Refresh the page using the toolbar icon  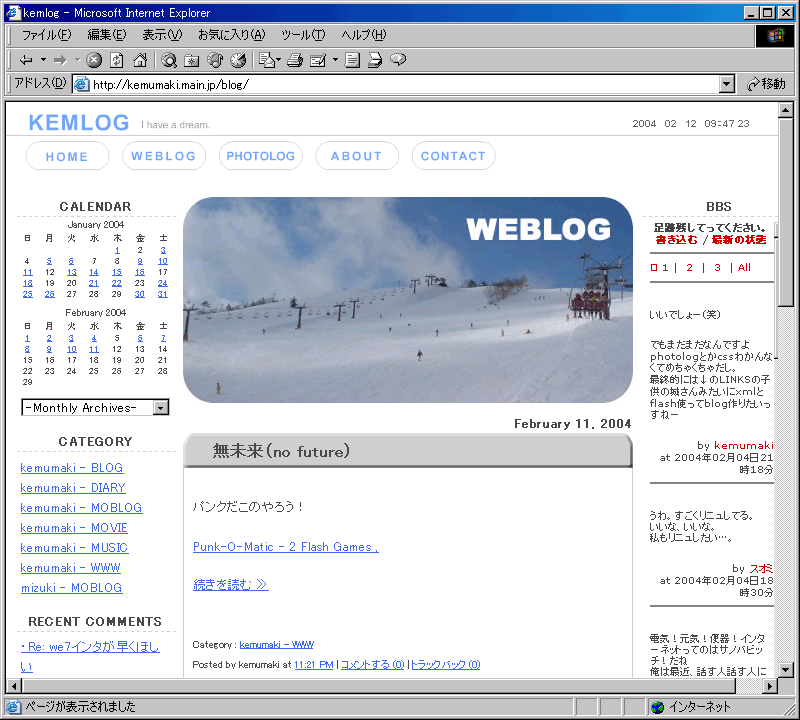(117, 60)
